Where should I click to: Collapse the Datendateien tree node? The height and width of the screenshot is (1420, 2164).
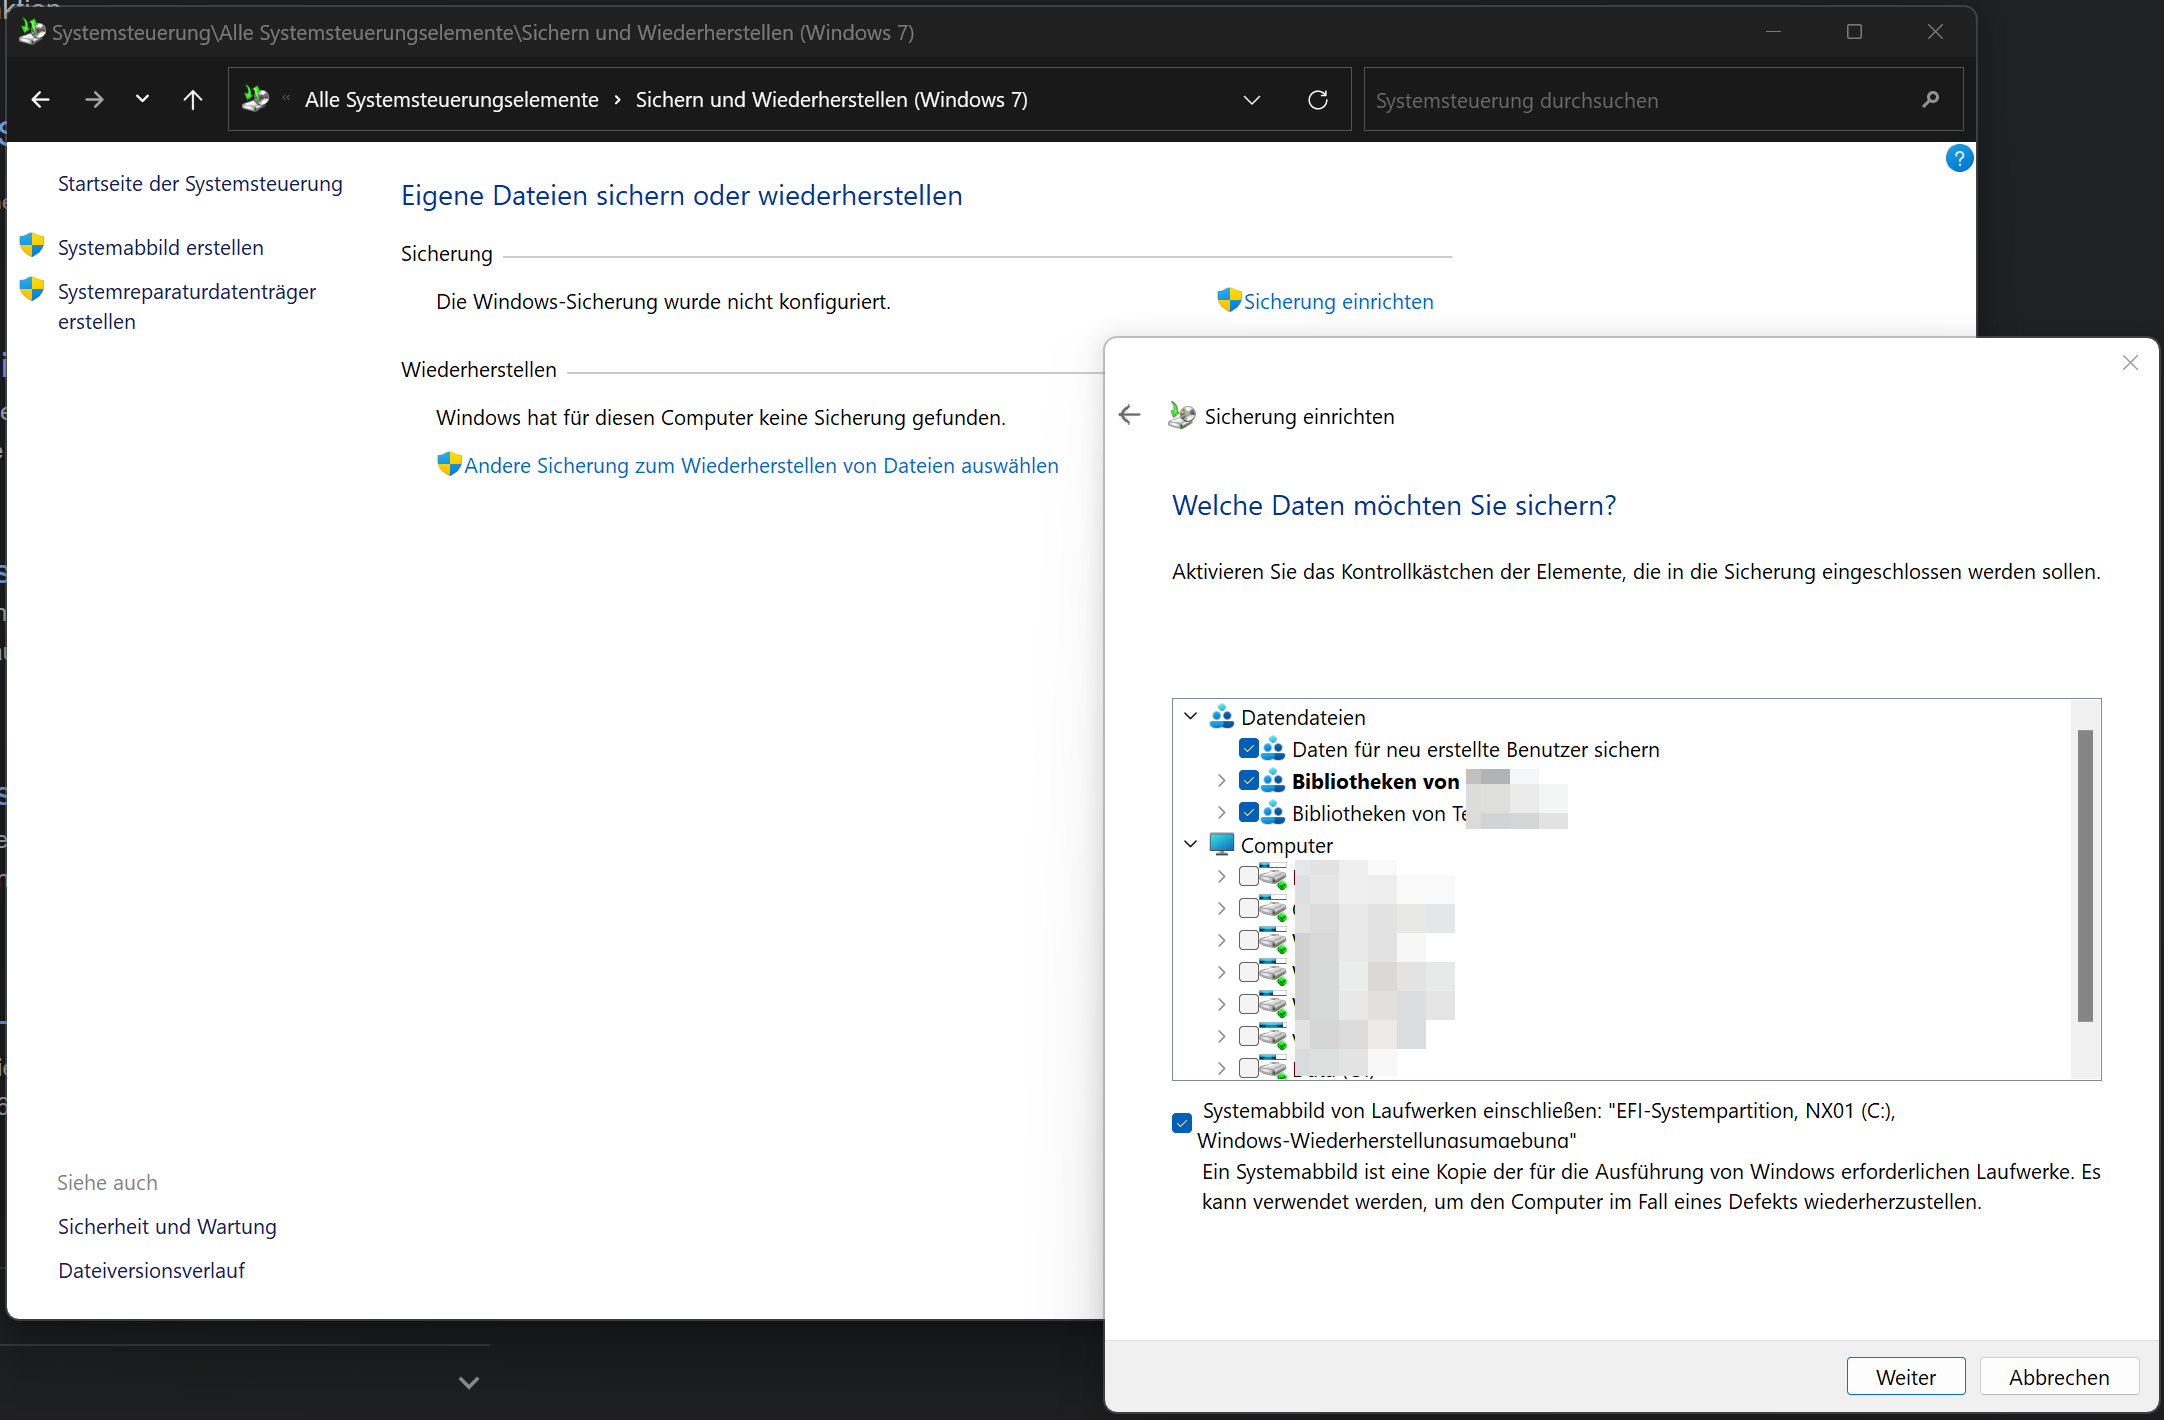coord(1190,716)
